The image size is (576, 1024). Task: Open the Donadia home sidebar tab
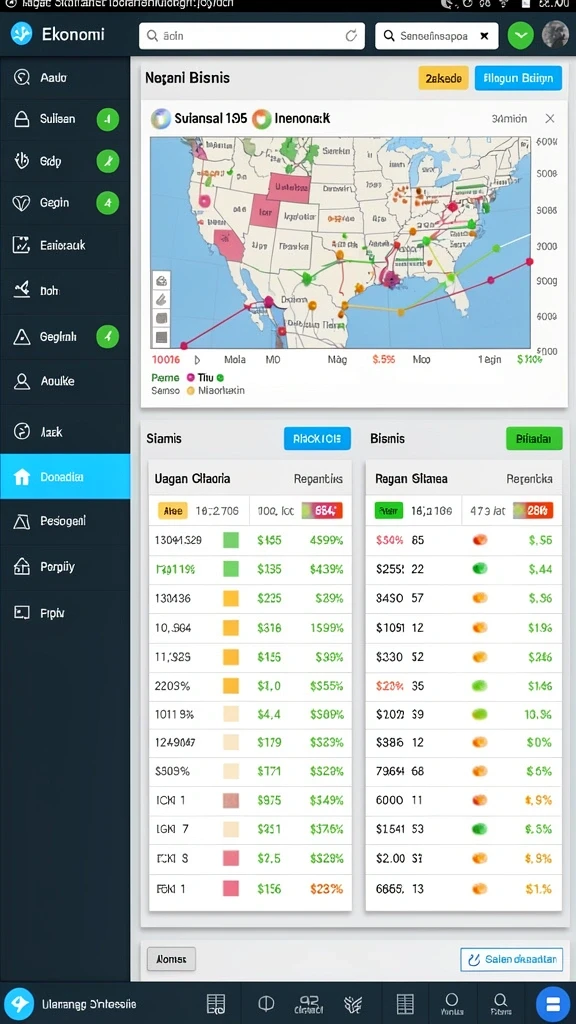(65, 477)
